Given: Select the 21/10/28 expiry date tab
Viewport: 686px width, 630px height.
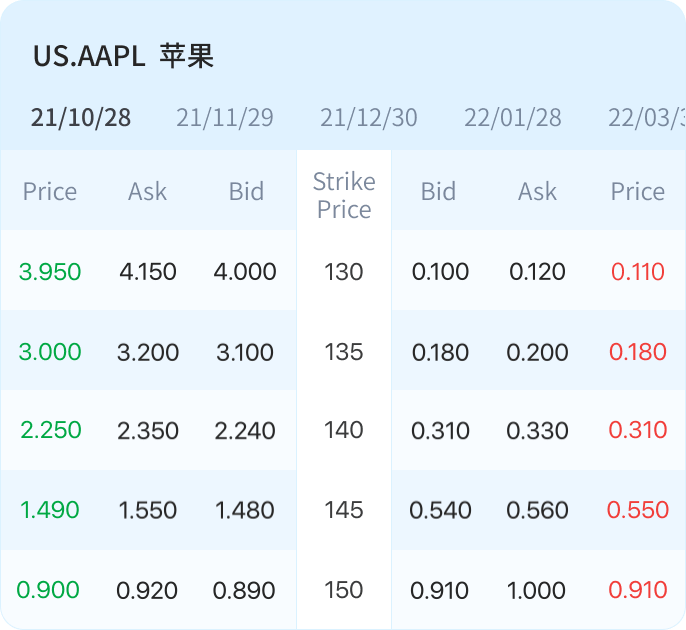Looking at the screenshot, I should point(81,117).
